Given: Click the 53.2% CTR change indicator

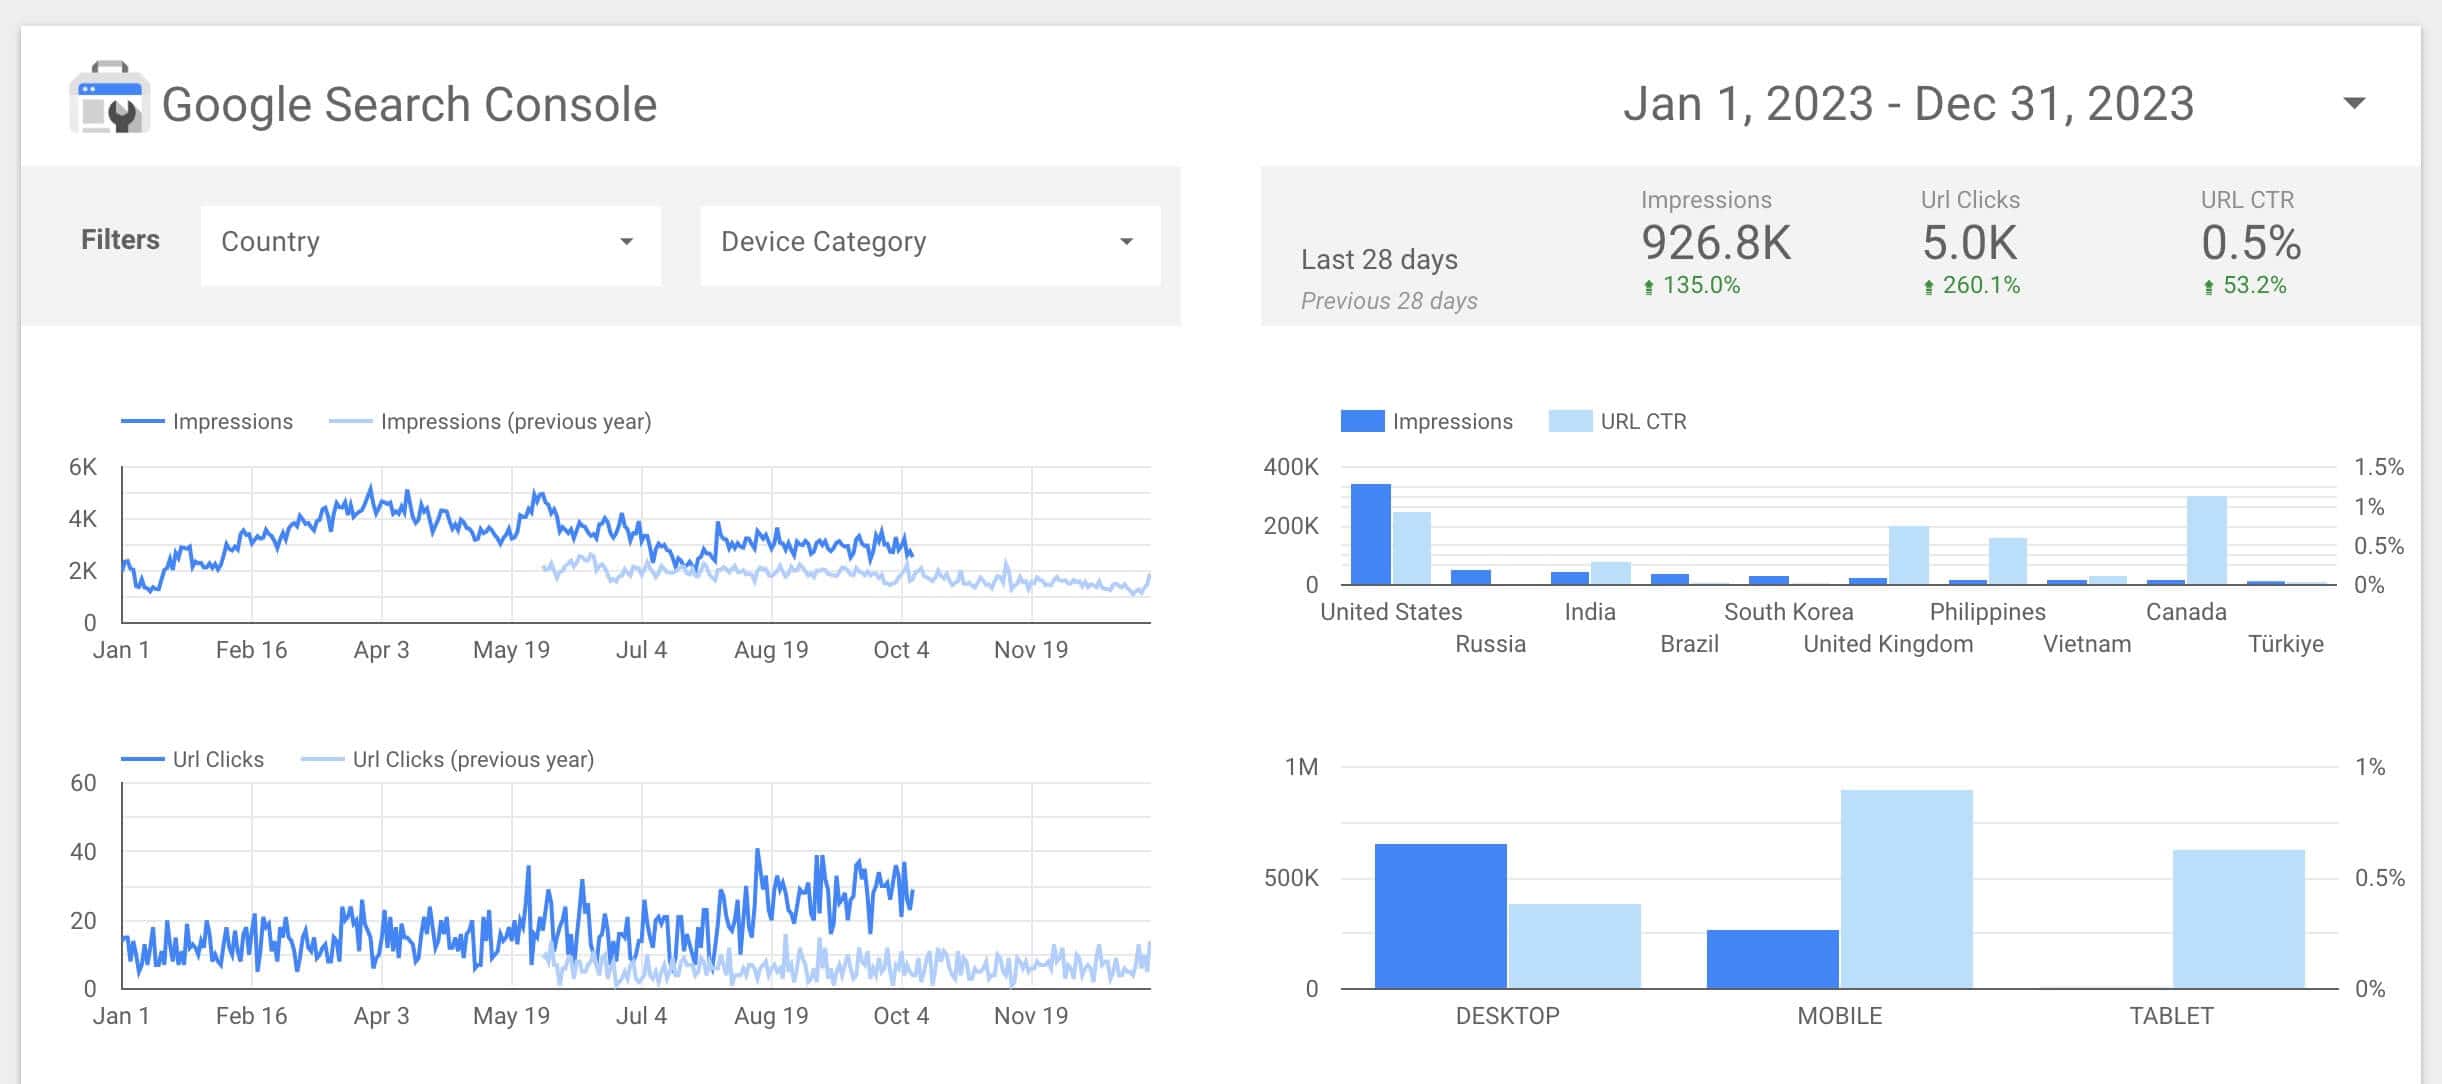Looking at the screenshot, I should coord(2245,286).
